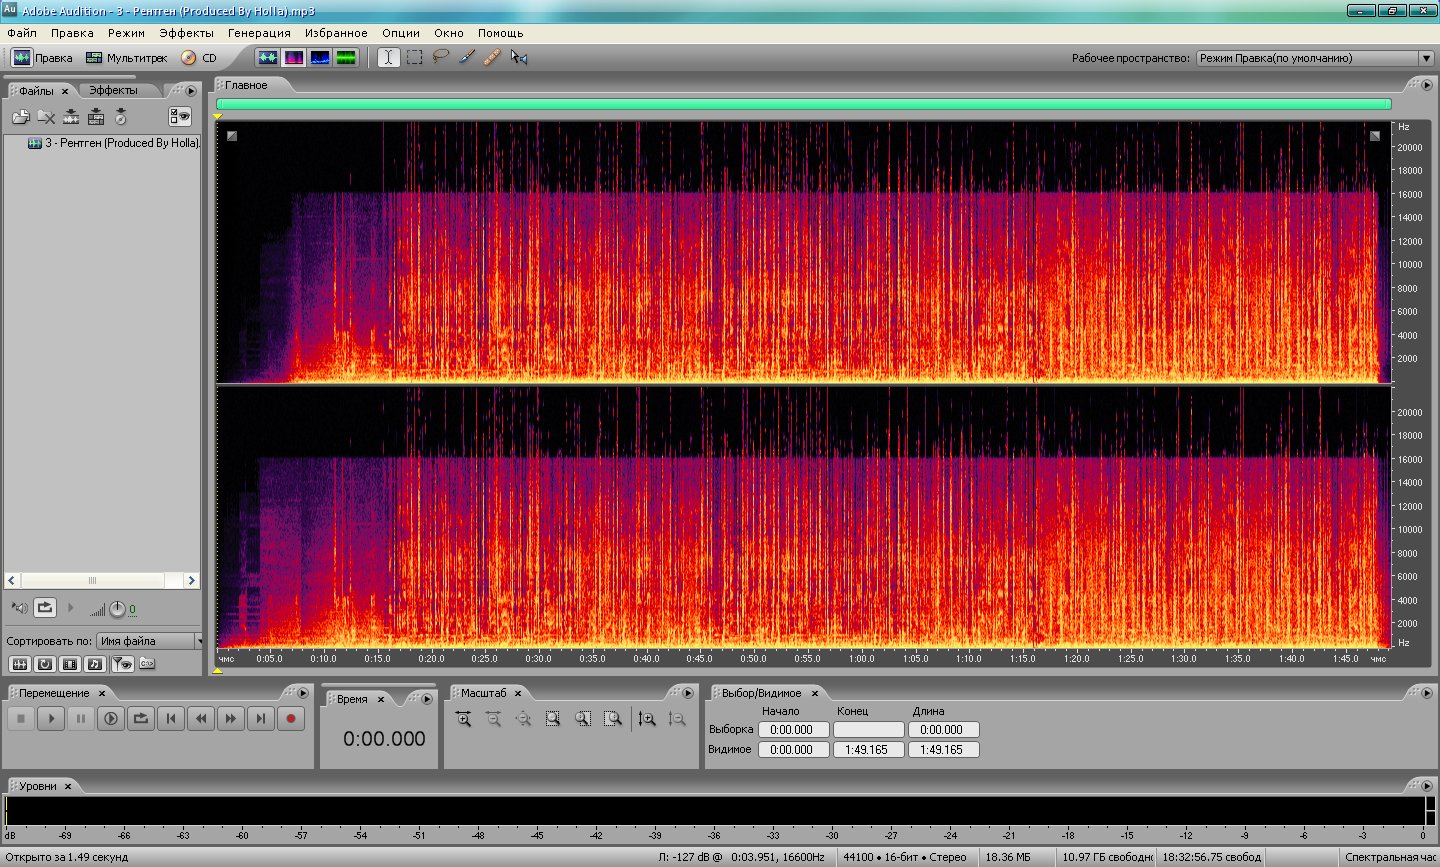Viewport: 1440px width, 867px height.
Task: Click the green horizontal zoom range bar
Action: [x=803, y=104]
